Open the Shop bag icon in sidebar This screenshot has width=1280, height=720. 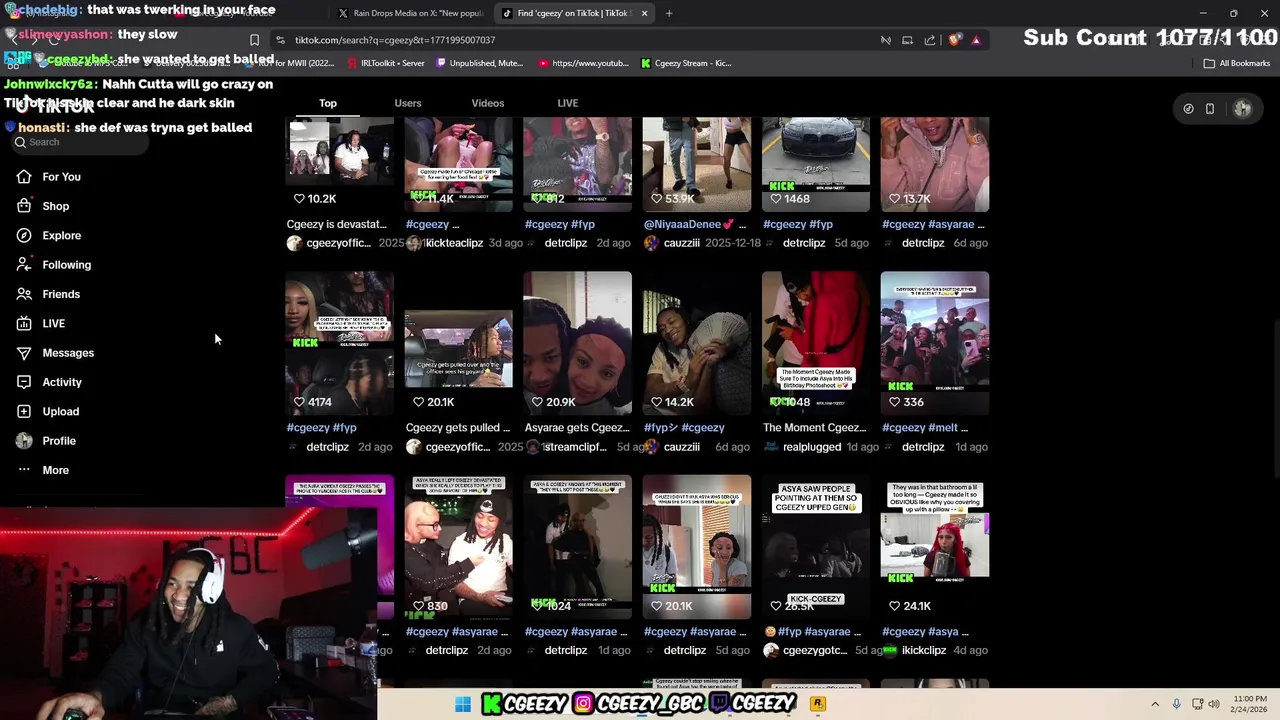point(24,206)
